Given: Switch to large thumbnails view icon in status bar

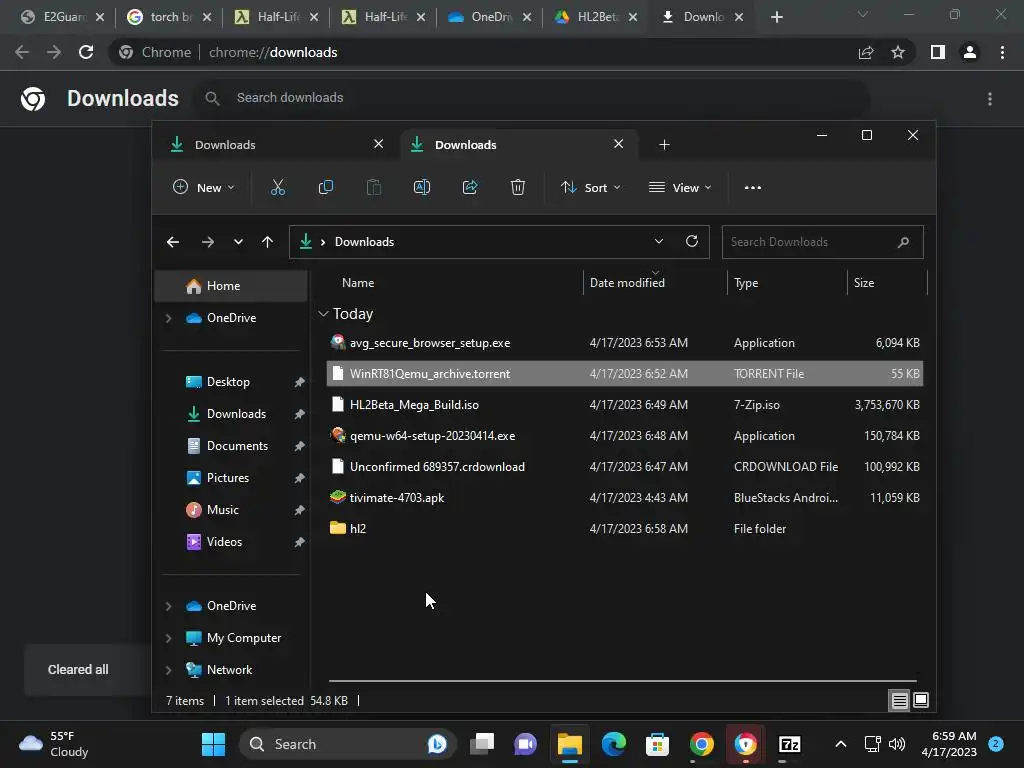Looking at the screenshot, I should [921, 701].
